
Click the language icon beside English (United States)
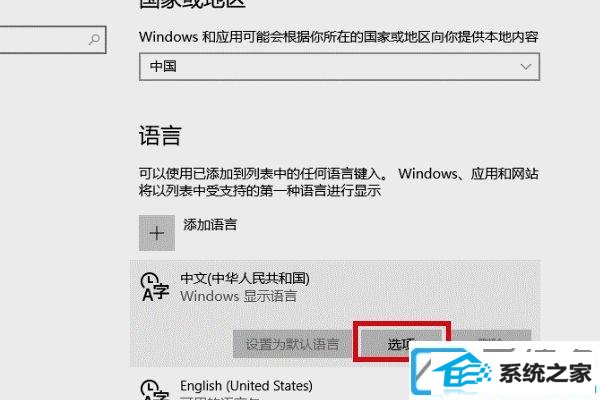pos(154,390)
